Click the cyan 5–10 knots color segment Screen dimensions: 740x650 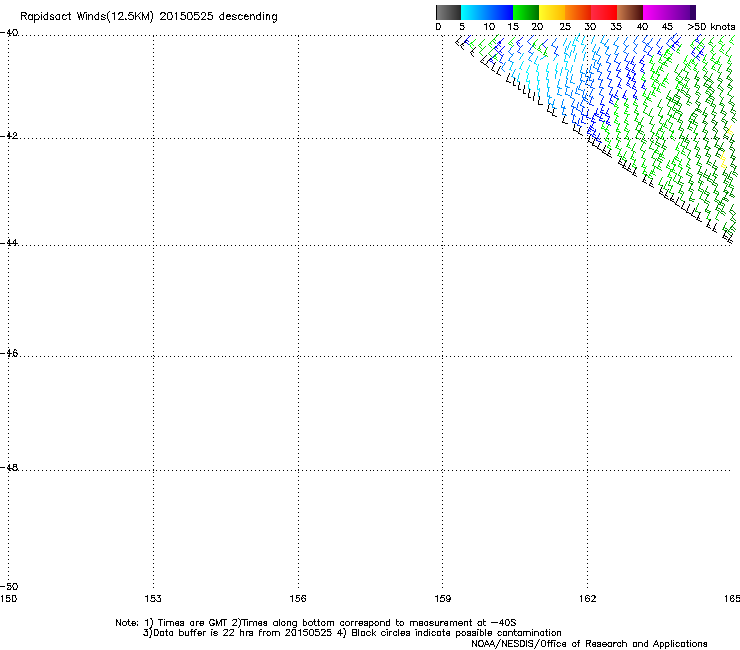(474, 12)
